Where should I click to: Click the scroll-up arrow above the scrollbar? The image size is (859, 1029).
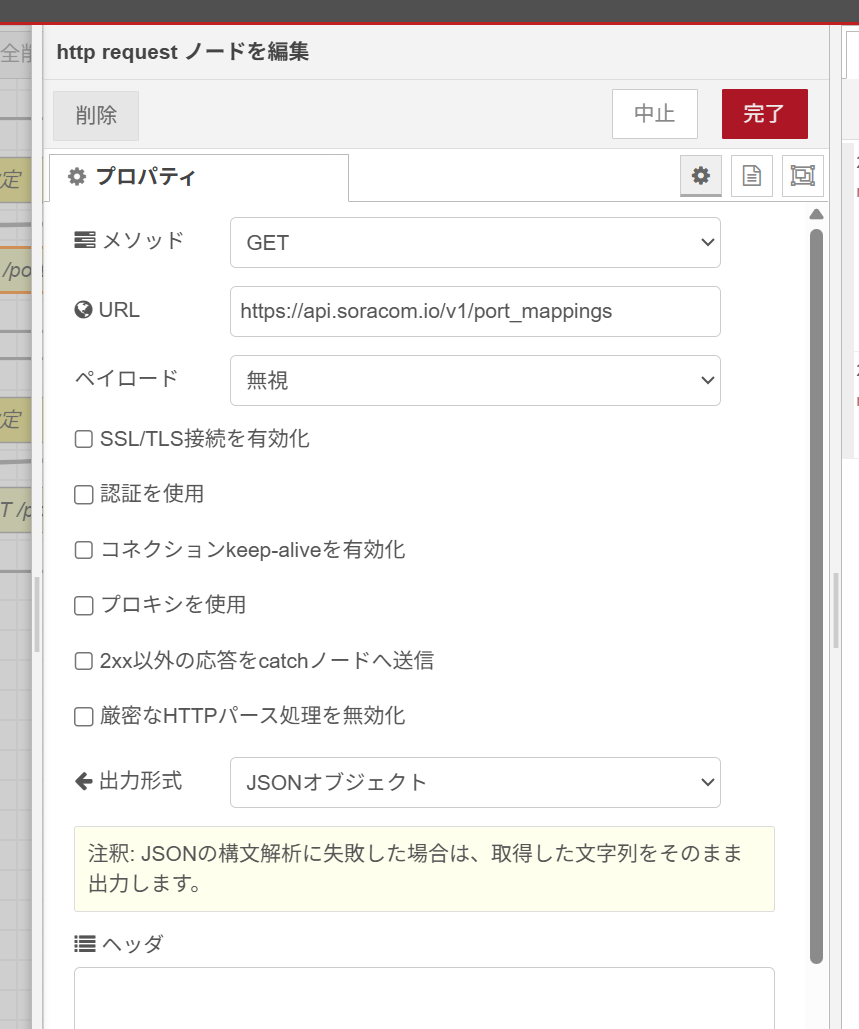coord(816,214)
